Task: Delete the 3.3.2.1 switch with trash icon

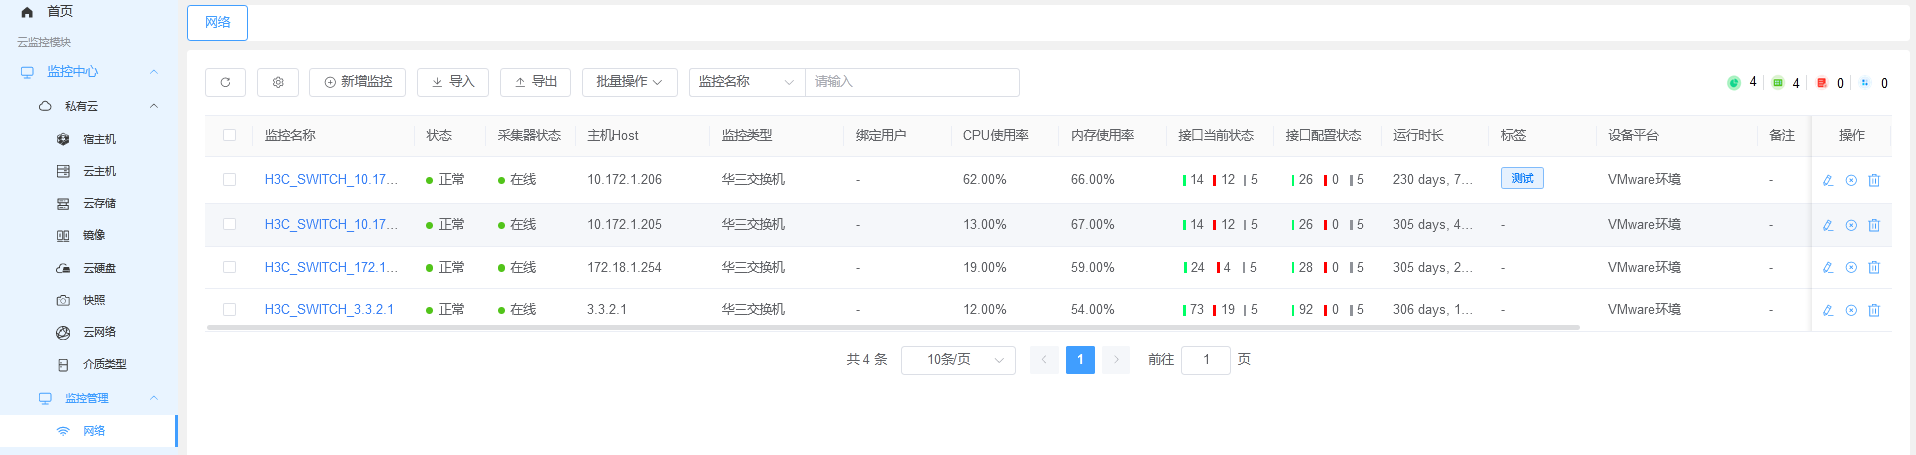Action: pyautogui.click(x=1874, y=310)
